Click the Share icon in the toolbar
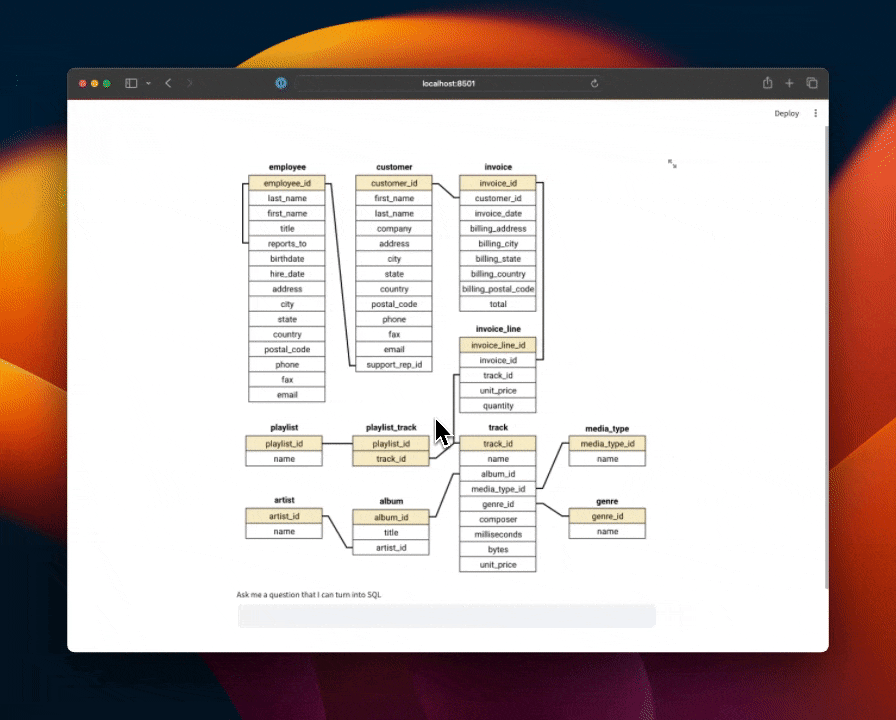Image resolution: width=896 pixels, height=720 pixels. (766, 83)
